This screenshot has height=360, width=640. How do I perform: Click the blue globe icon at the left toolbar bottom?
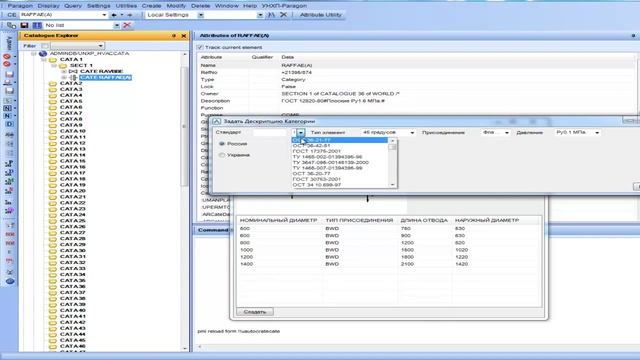[x=10, y=281]
